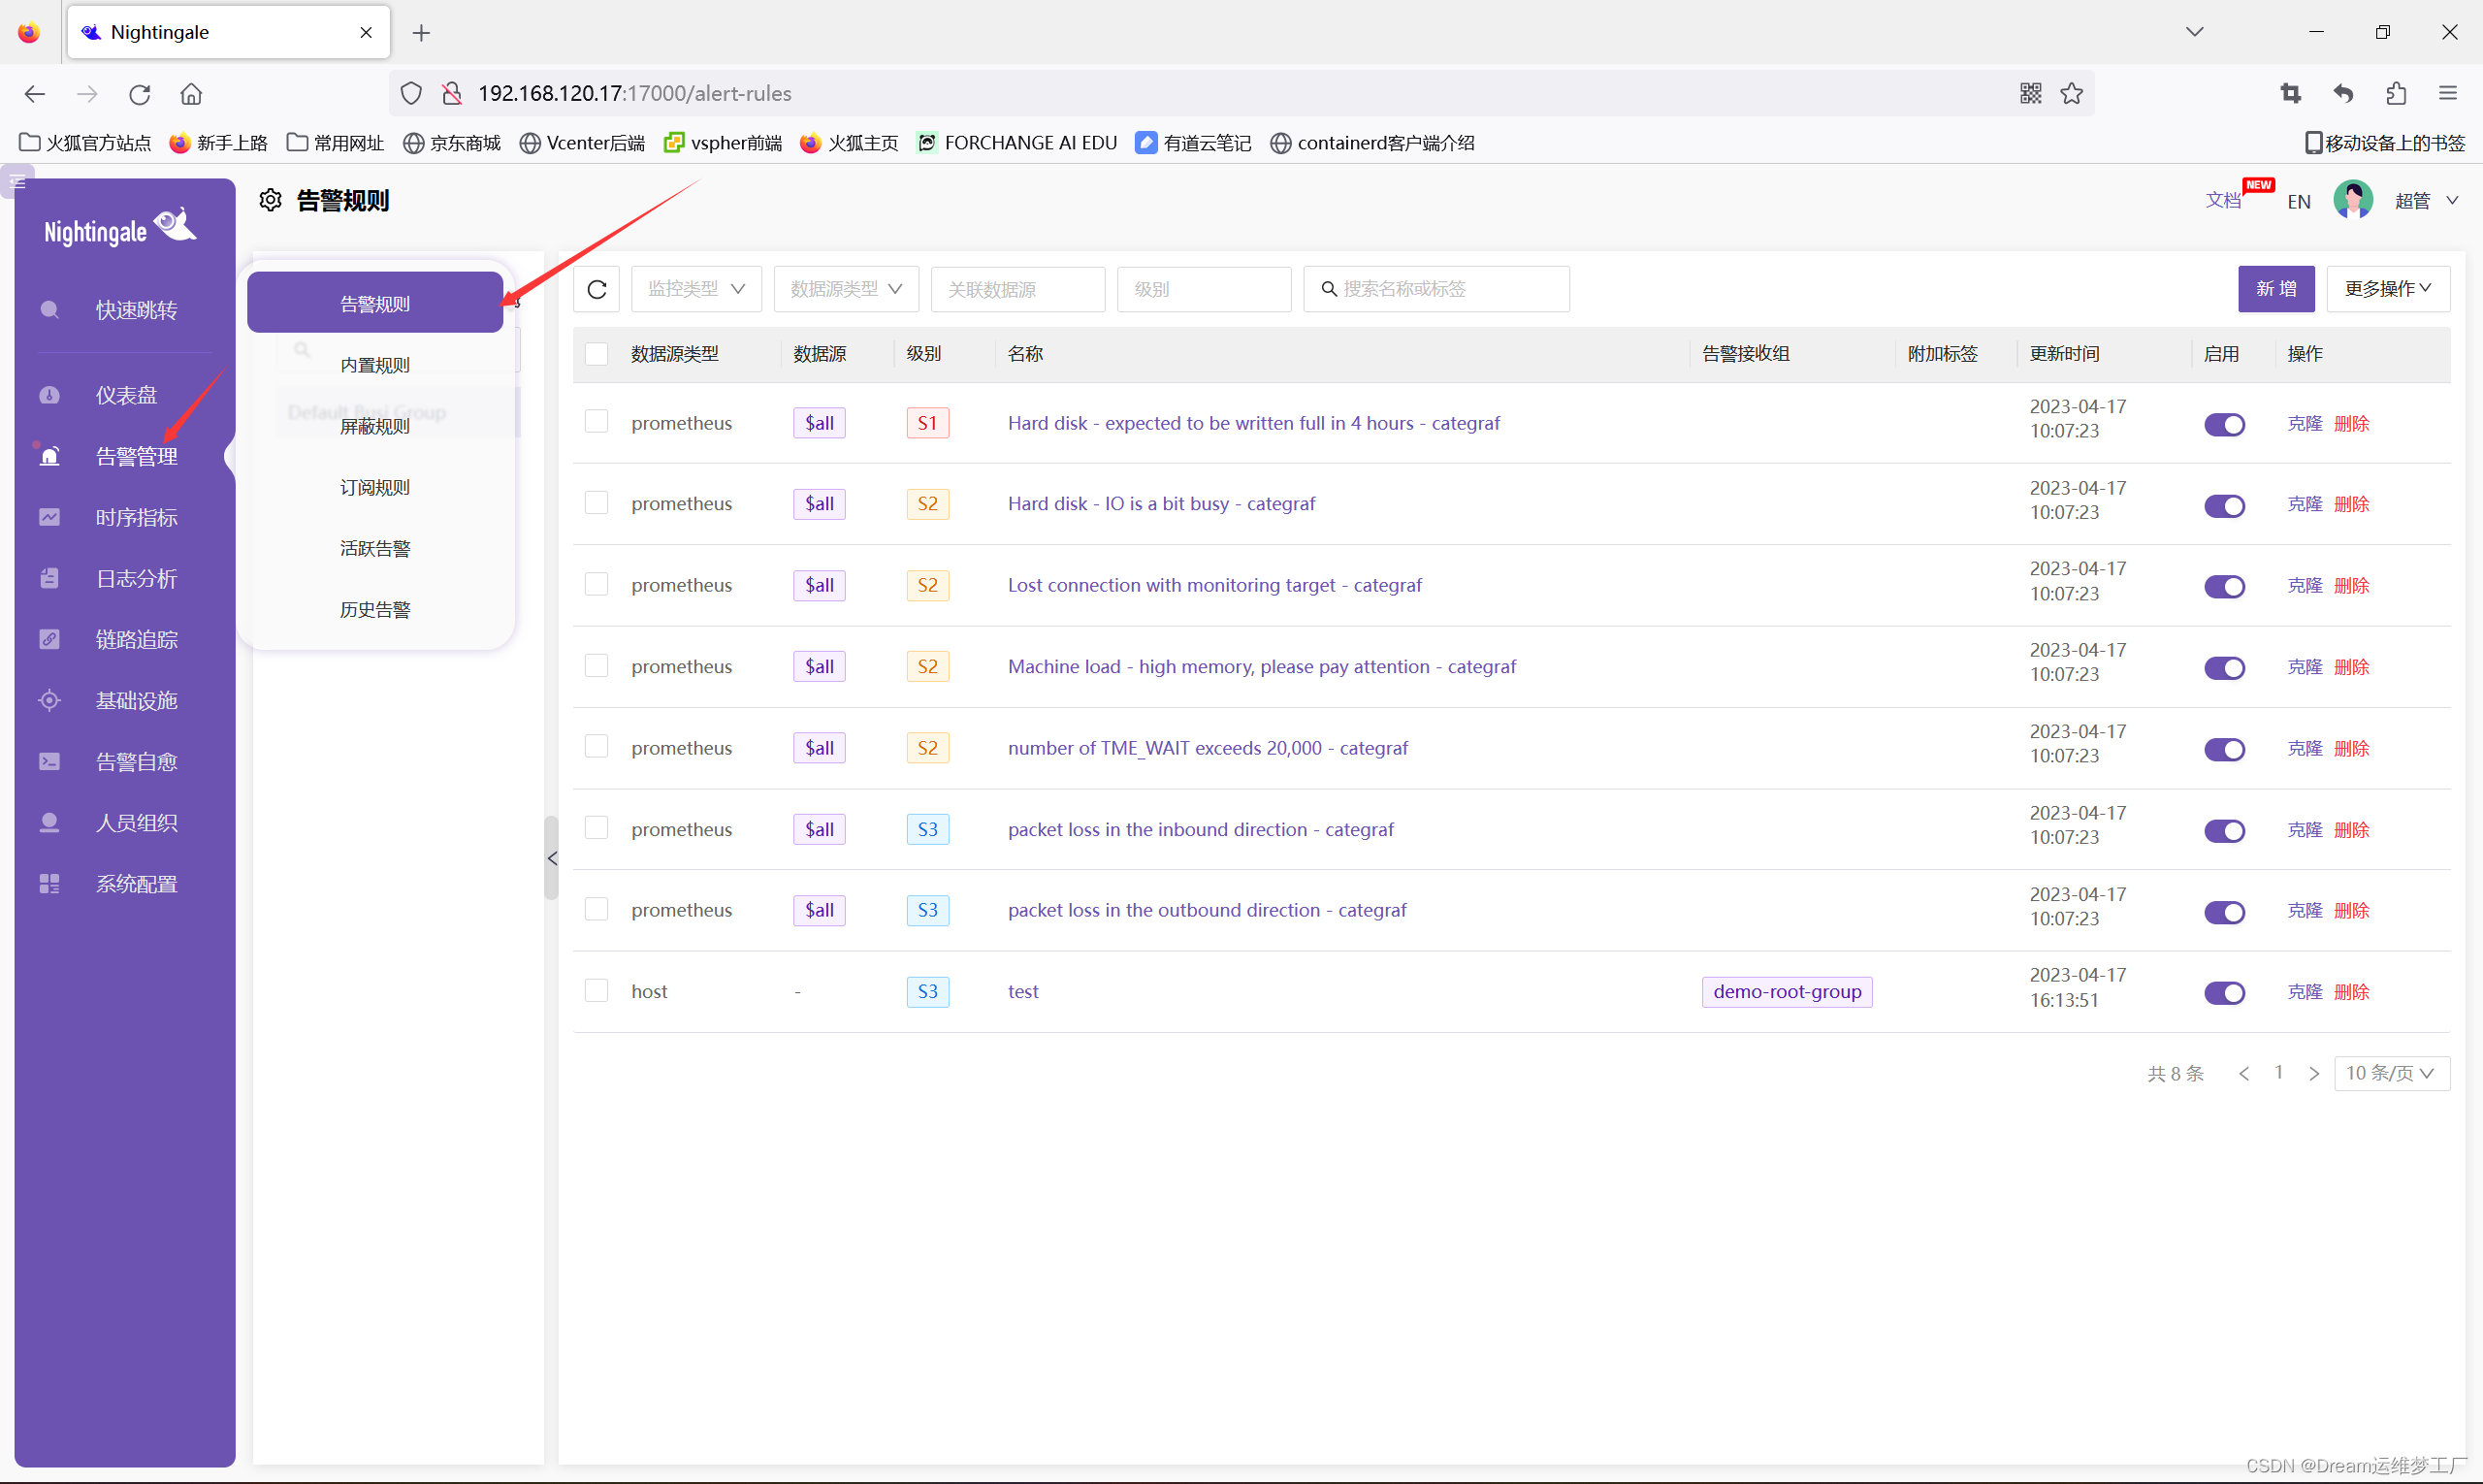2483x1484 pixels.
Task: Click the browser QR code icon in the address bar
Action: [x=2030, y=93]
